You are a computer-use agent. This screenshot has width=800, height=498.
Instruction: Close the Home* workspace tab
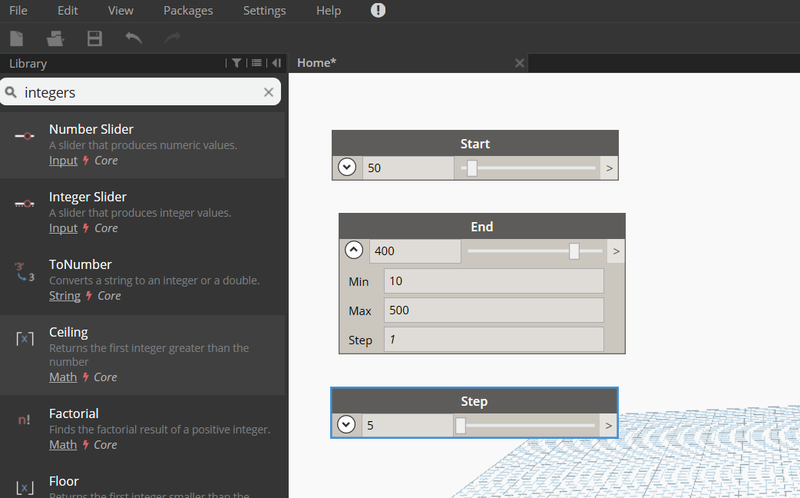[519, 63]
